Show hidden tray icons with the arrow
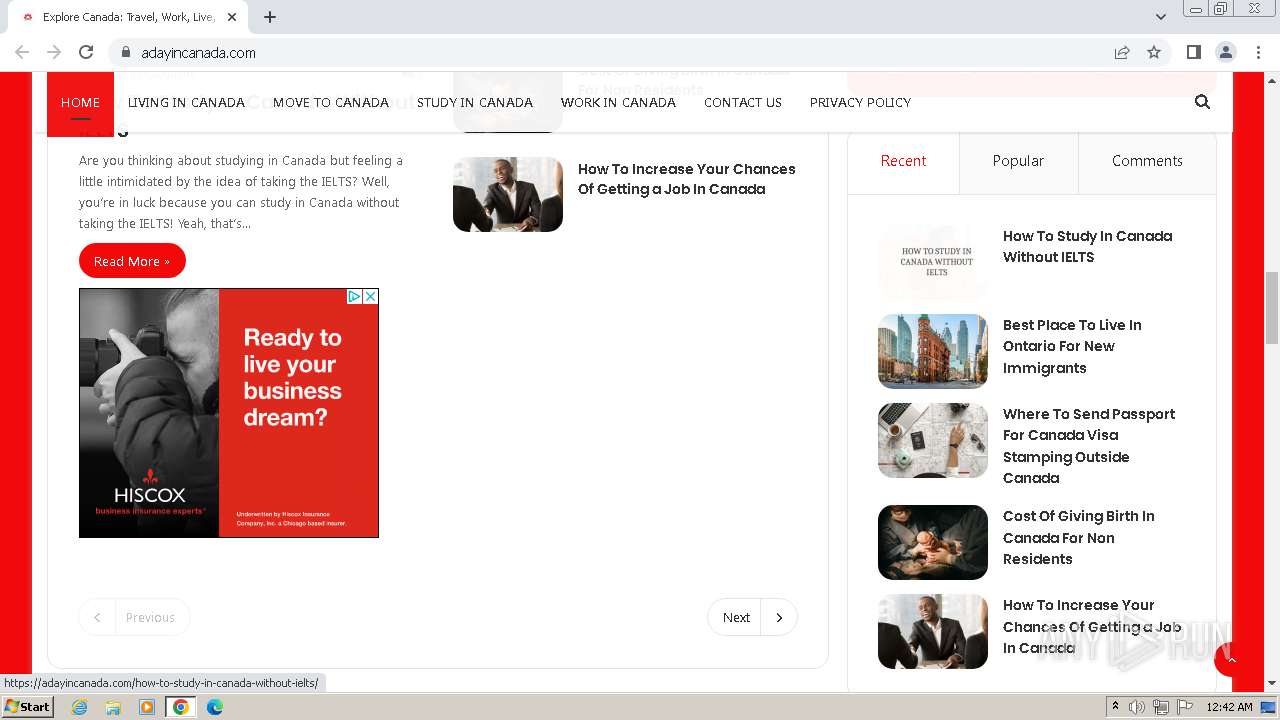 click(1115, 706)
